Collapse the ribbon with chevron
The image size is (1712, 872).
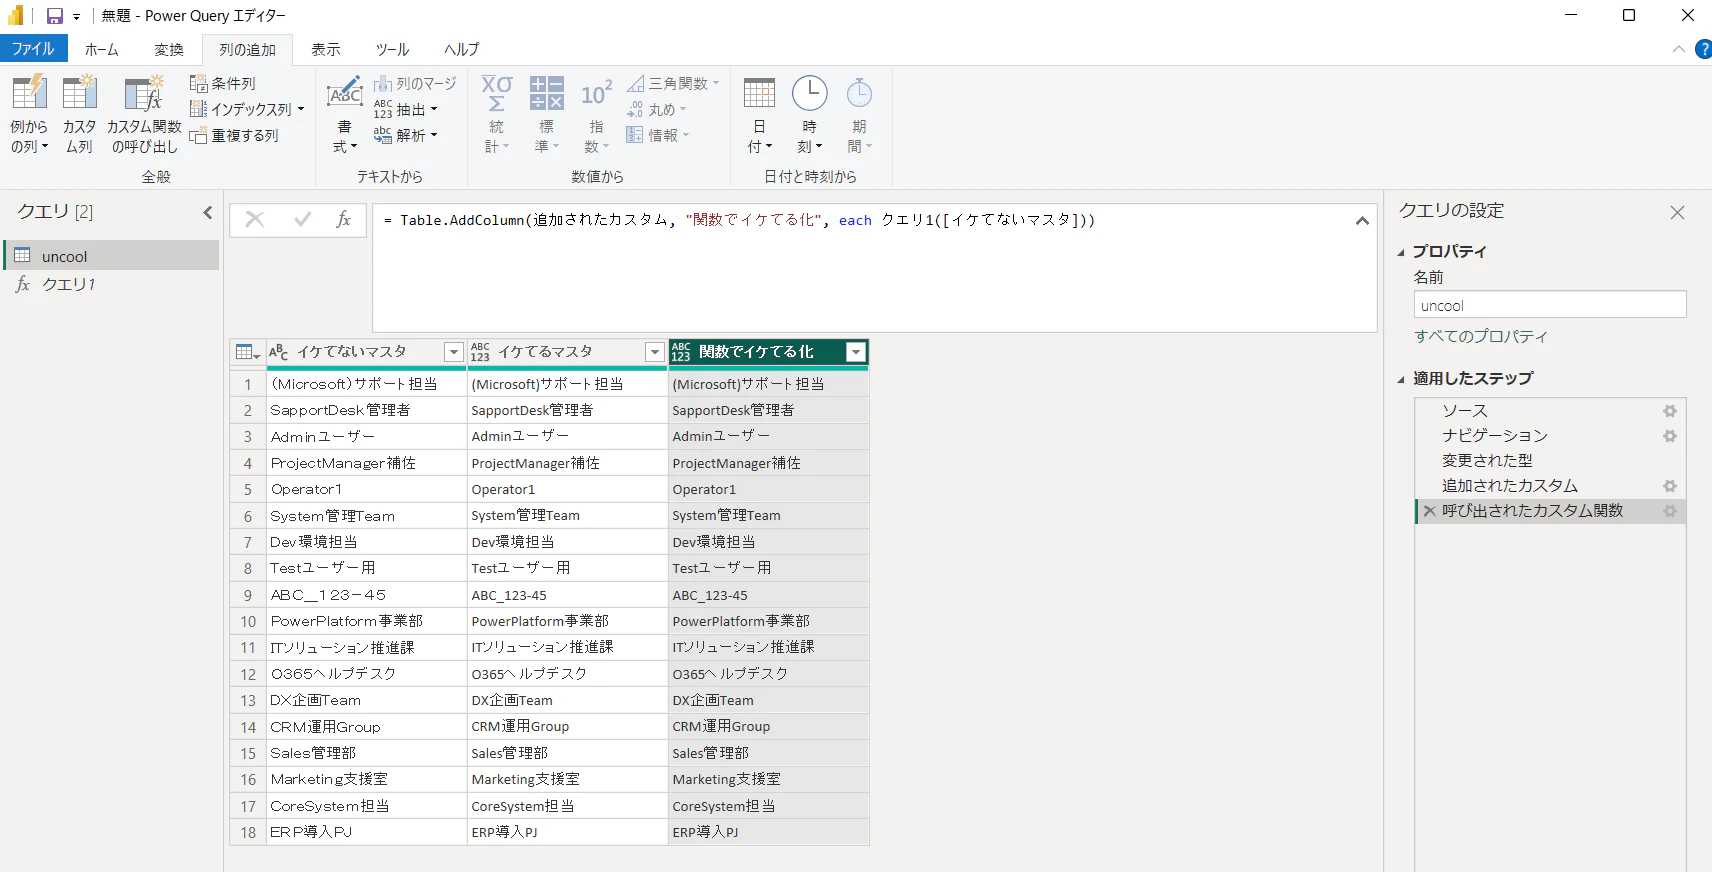tap(1679, 49)
